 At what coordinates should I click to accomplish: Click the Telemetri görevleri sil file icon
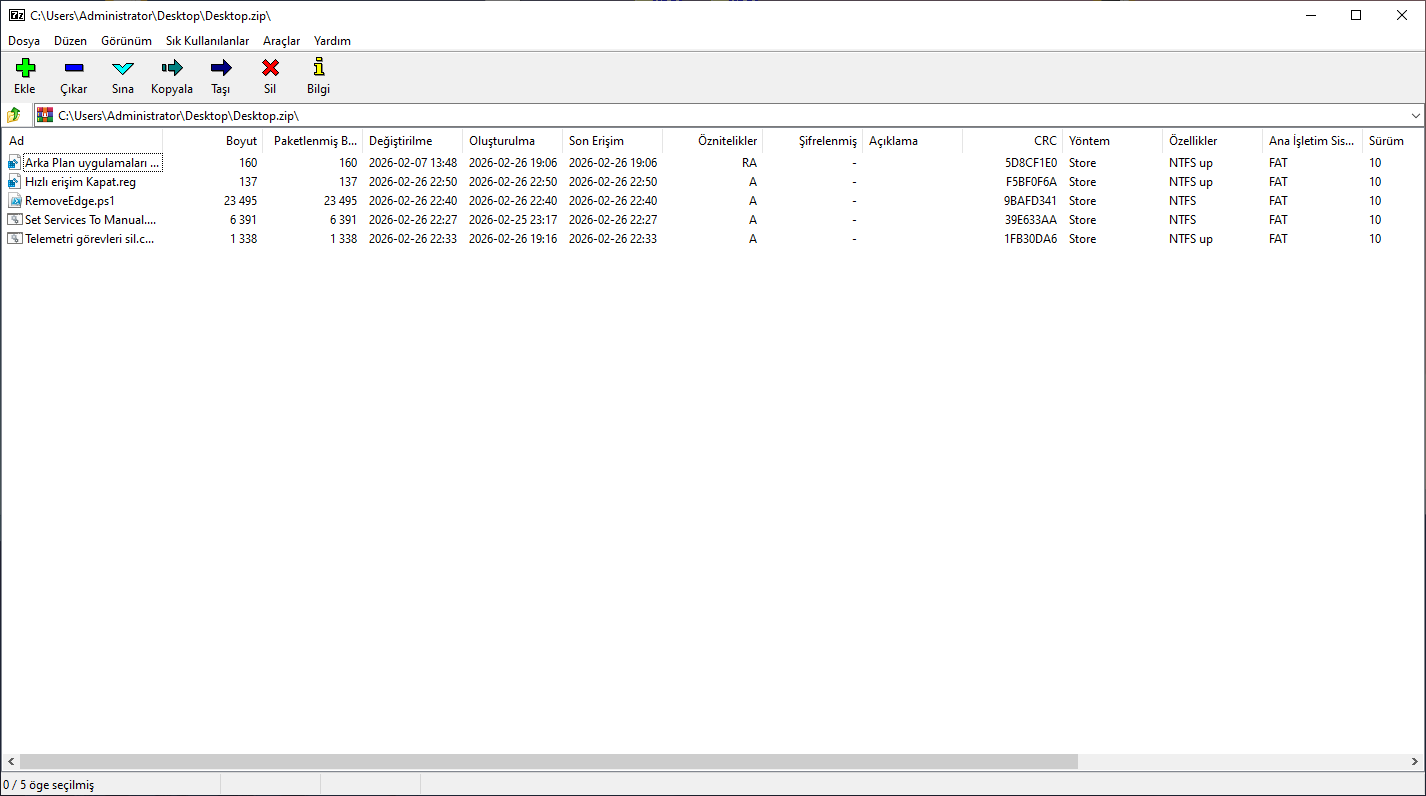click(x=14, y=239)
